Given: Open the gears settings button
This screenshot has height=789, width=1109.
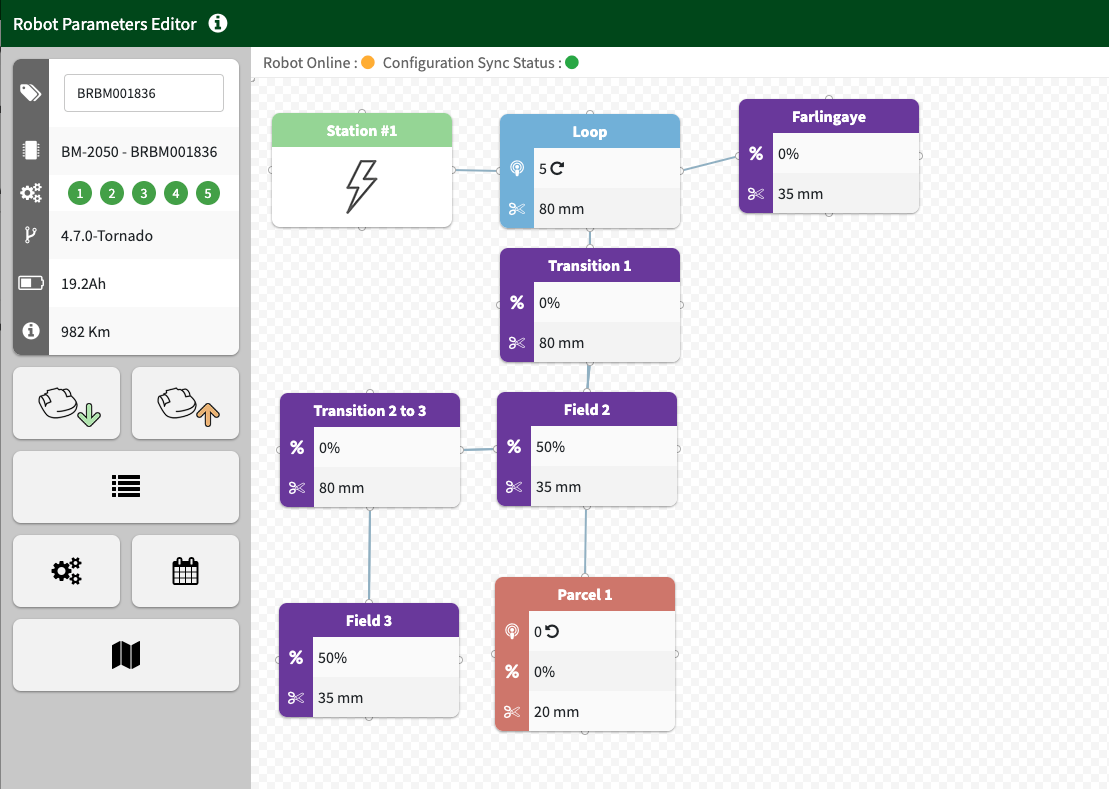Looking at the screenshot, I should pos(66,571).
